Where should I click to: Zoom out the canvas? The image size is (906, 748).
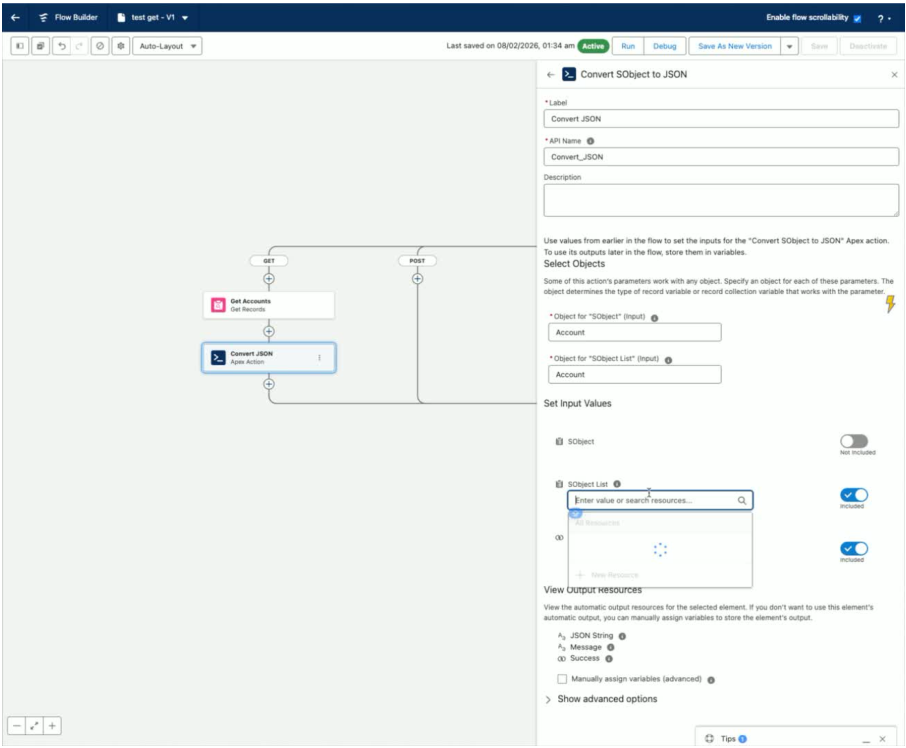tap(16, 725)
